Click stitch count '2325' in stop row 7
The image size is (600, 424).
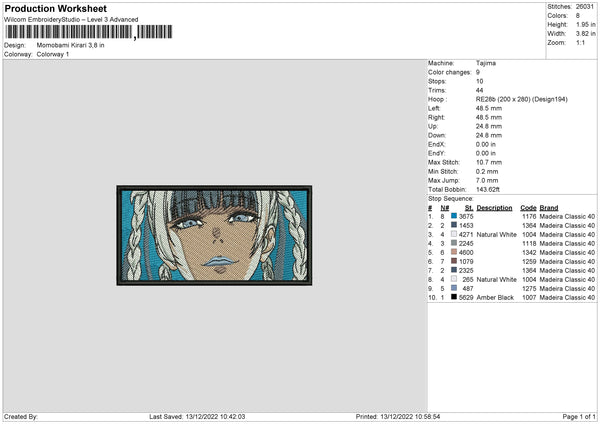[x=466, y=271]
